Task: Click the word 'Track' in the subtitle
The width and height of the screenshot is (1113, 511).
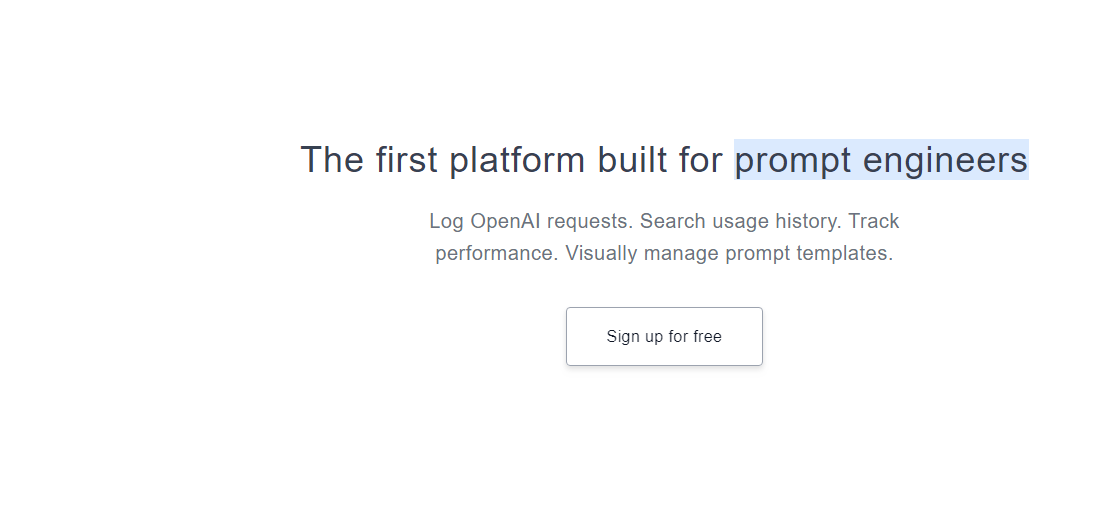Action: pos(874,221)
